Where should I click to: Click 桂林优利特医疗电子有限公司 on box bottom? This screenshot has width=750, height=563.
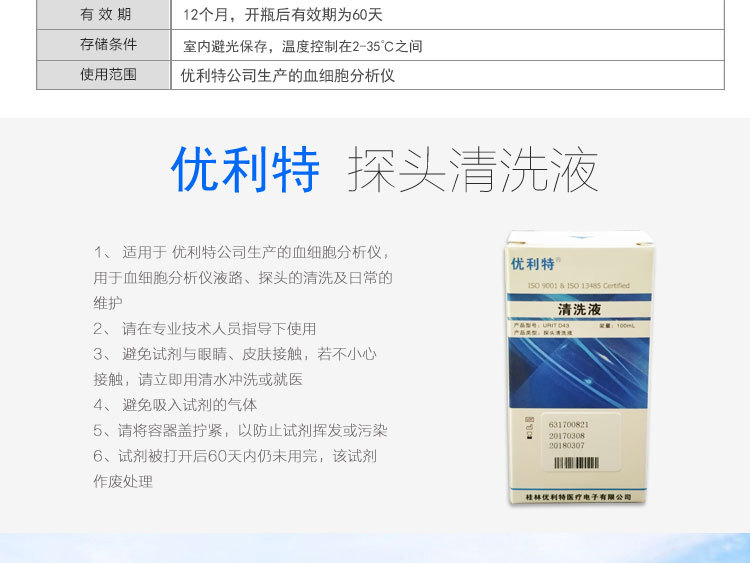click(x=578, y=497)
